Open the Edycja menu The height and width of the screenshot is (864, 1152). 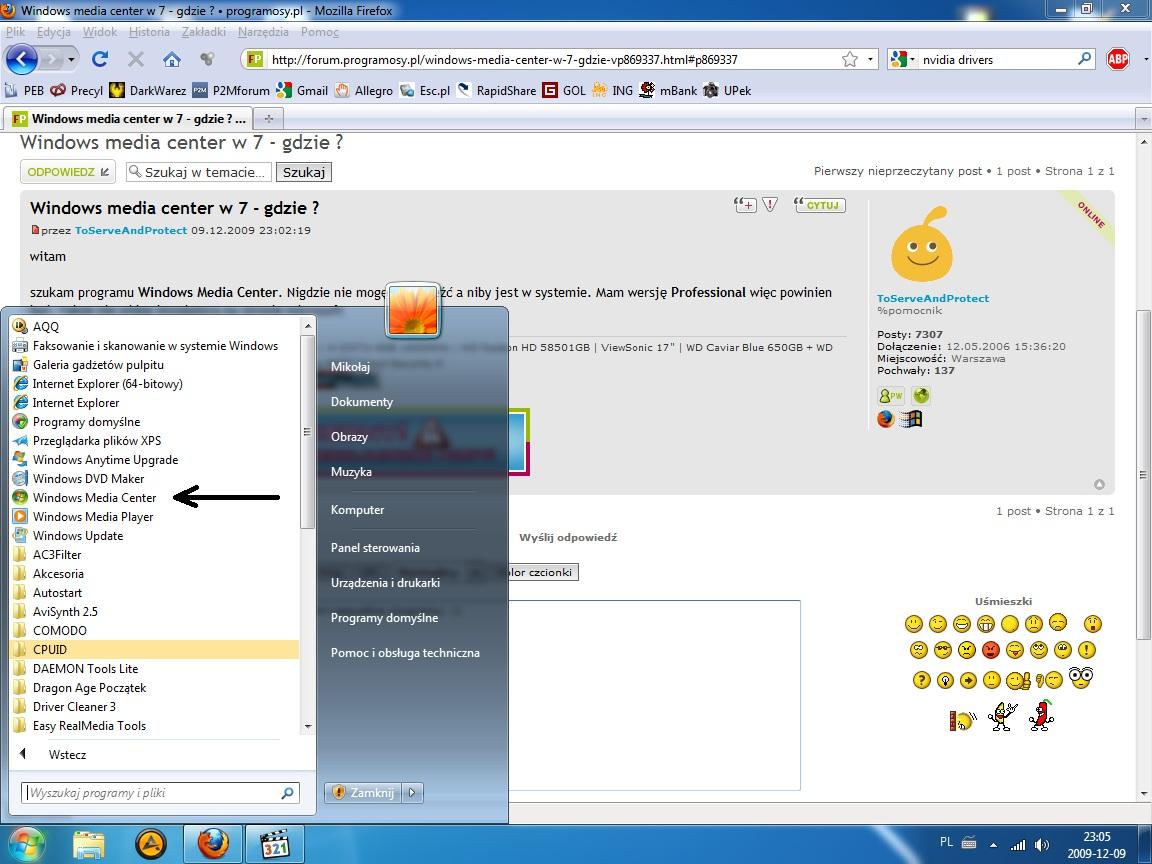pos(54,32)
